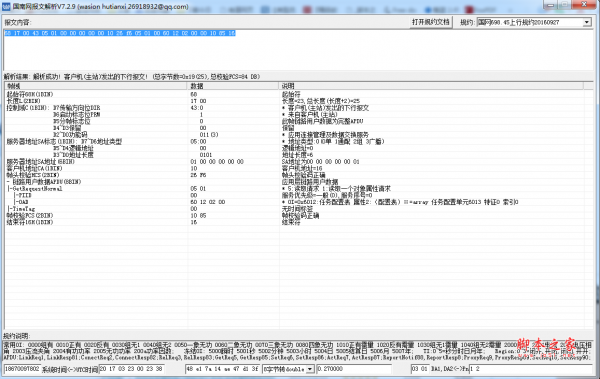The width and height of the screenshot is (600, 379).
Task: Click the 无时间标签 description cell
Action: coord(297,209)
